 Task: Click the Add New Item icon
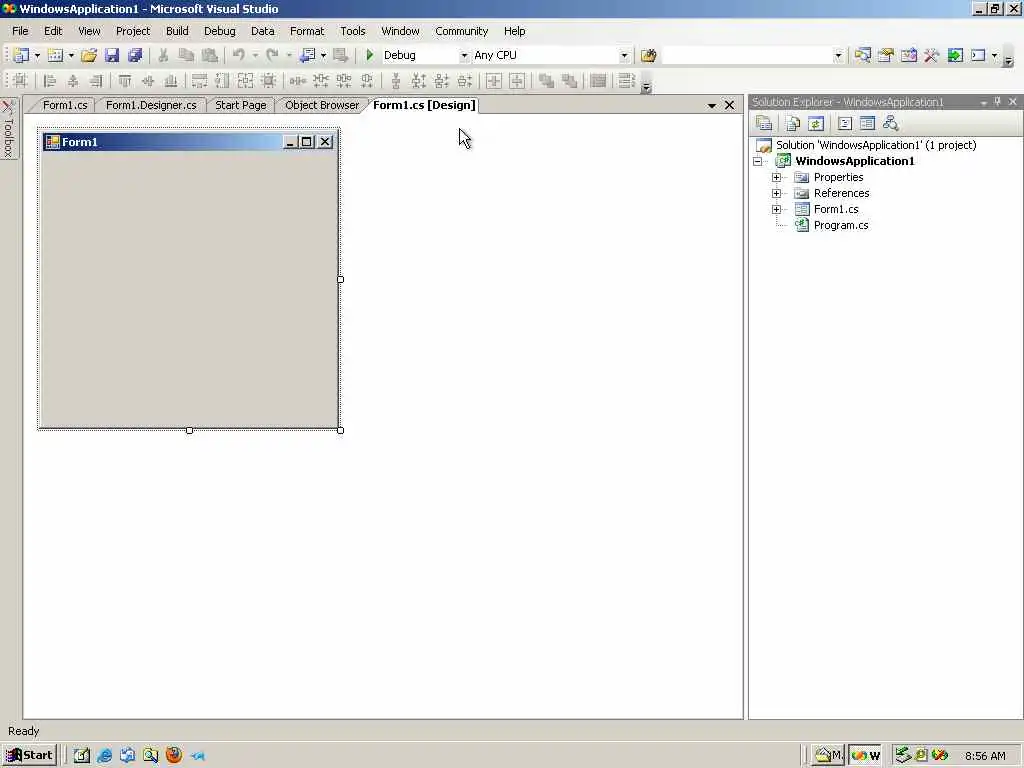pyautogui.click(x=56, y=56)
